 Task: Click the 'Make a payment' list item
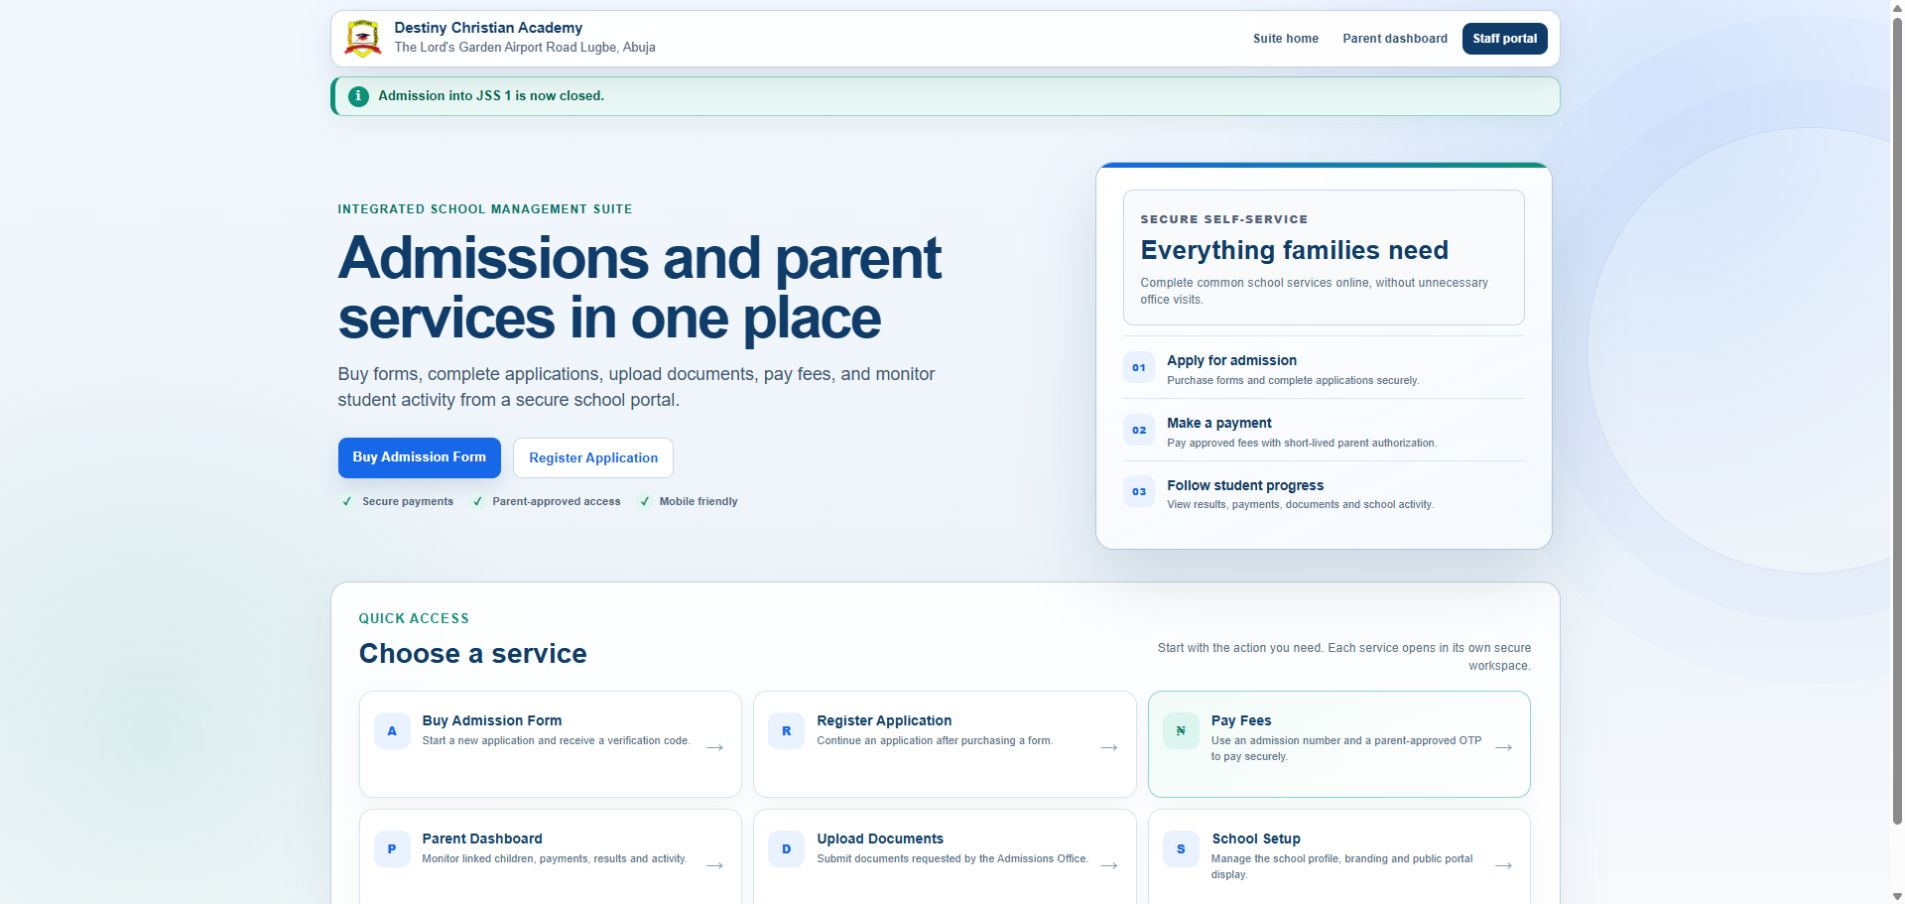pos(1324,430)
